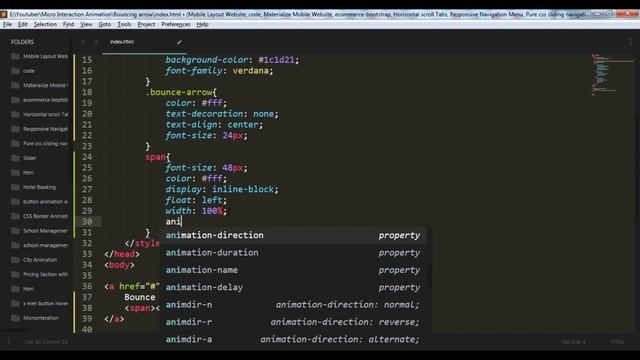Expand the Slider folder
The height and width of the screenshot is (360, 640).
[x=29, y=158]
